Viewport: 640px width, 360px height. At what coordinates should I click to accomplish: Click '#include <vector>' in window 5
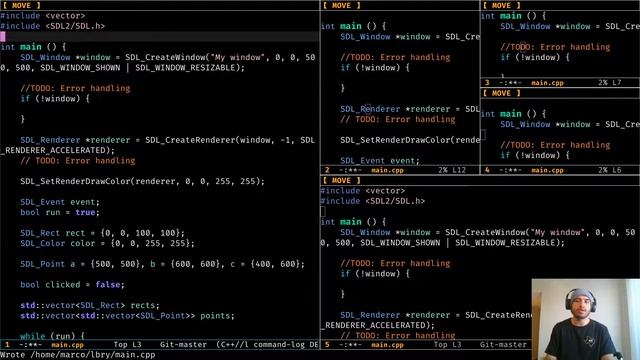[363, 191]
